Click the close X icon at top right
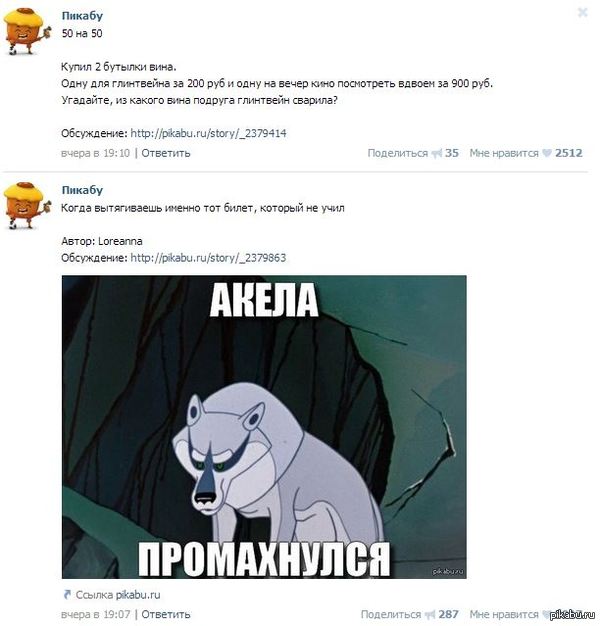The width and height of the screenshot is (600, 626). click(582, 13)
